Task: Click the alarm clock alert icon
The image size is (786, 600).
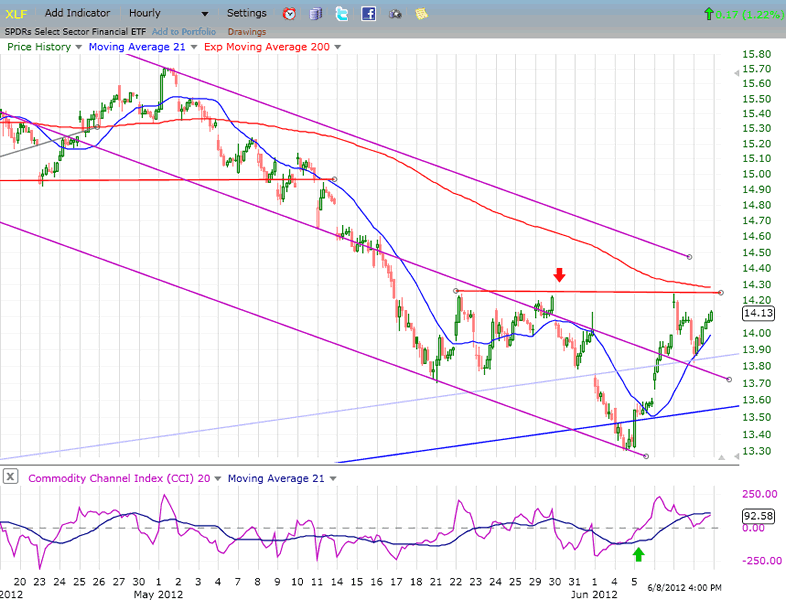Action: 290,14
